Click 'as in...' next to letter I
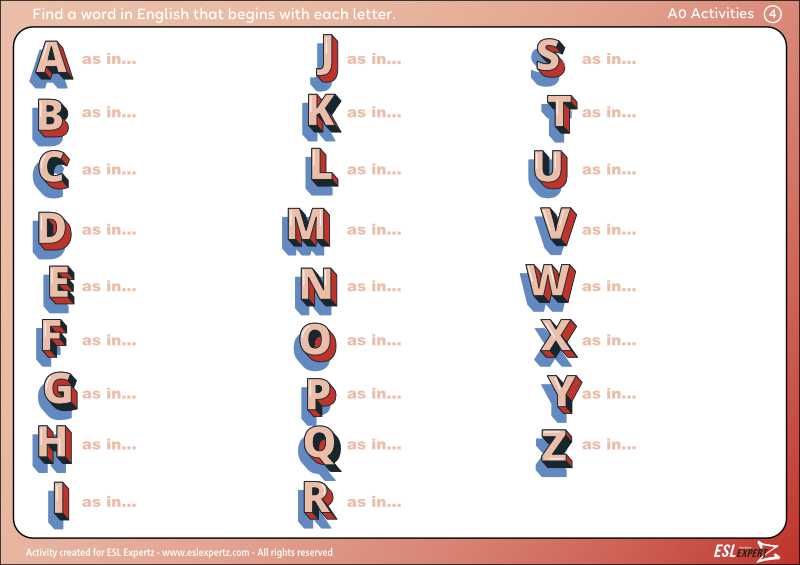This screenshot has height=565, width=800. (x=109, y=502)
